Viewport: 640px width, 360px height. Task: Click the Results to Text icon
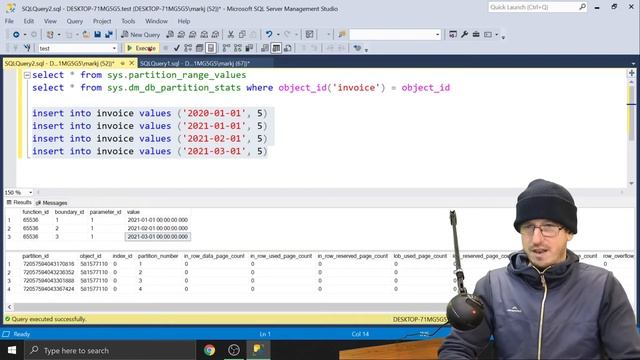click(x=264, y=48)
